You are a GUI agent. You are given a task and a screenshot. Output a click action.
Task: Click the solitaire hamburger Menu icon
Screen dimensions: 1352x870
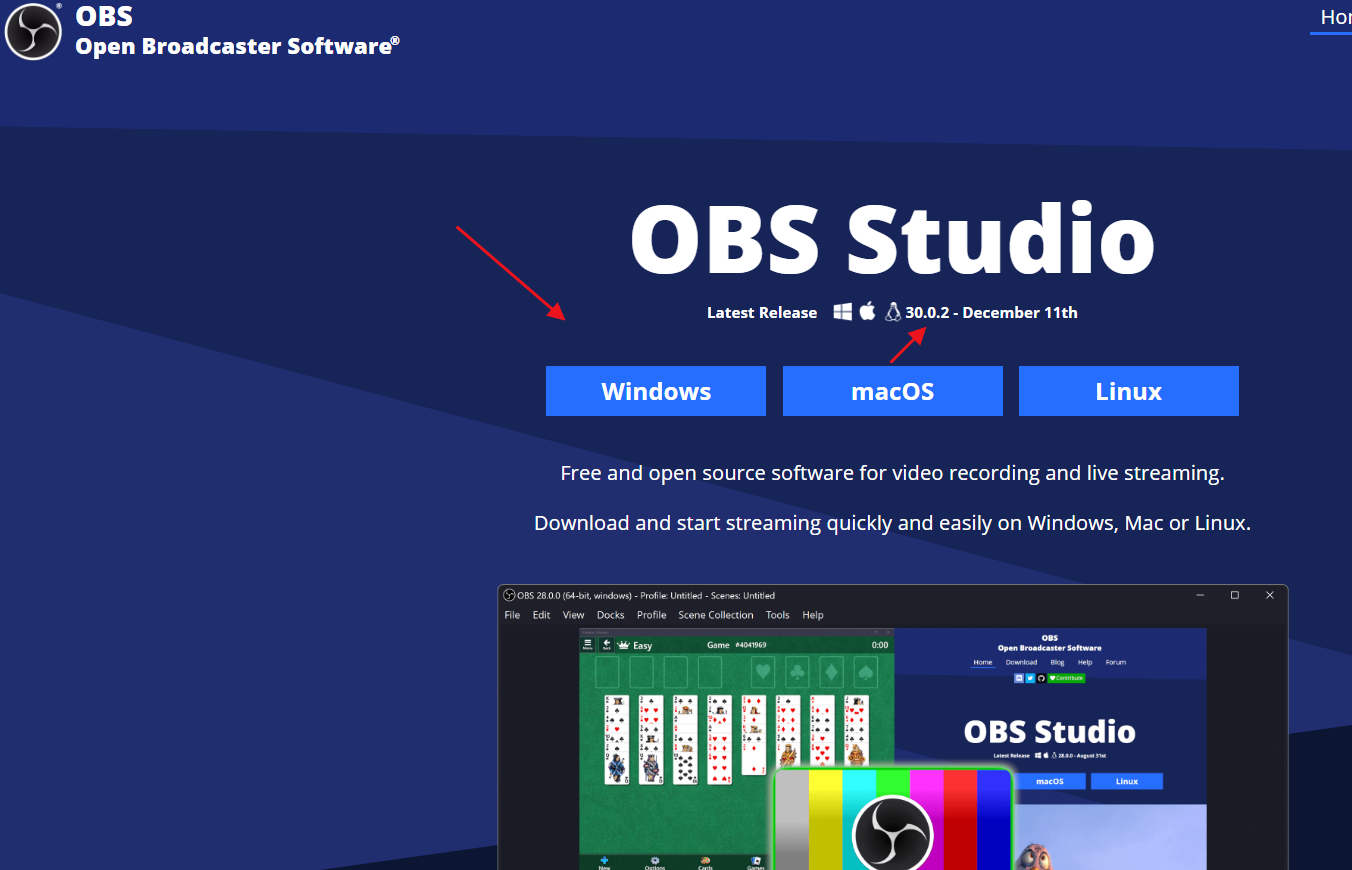[588, 645]
